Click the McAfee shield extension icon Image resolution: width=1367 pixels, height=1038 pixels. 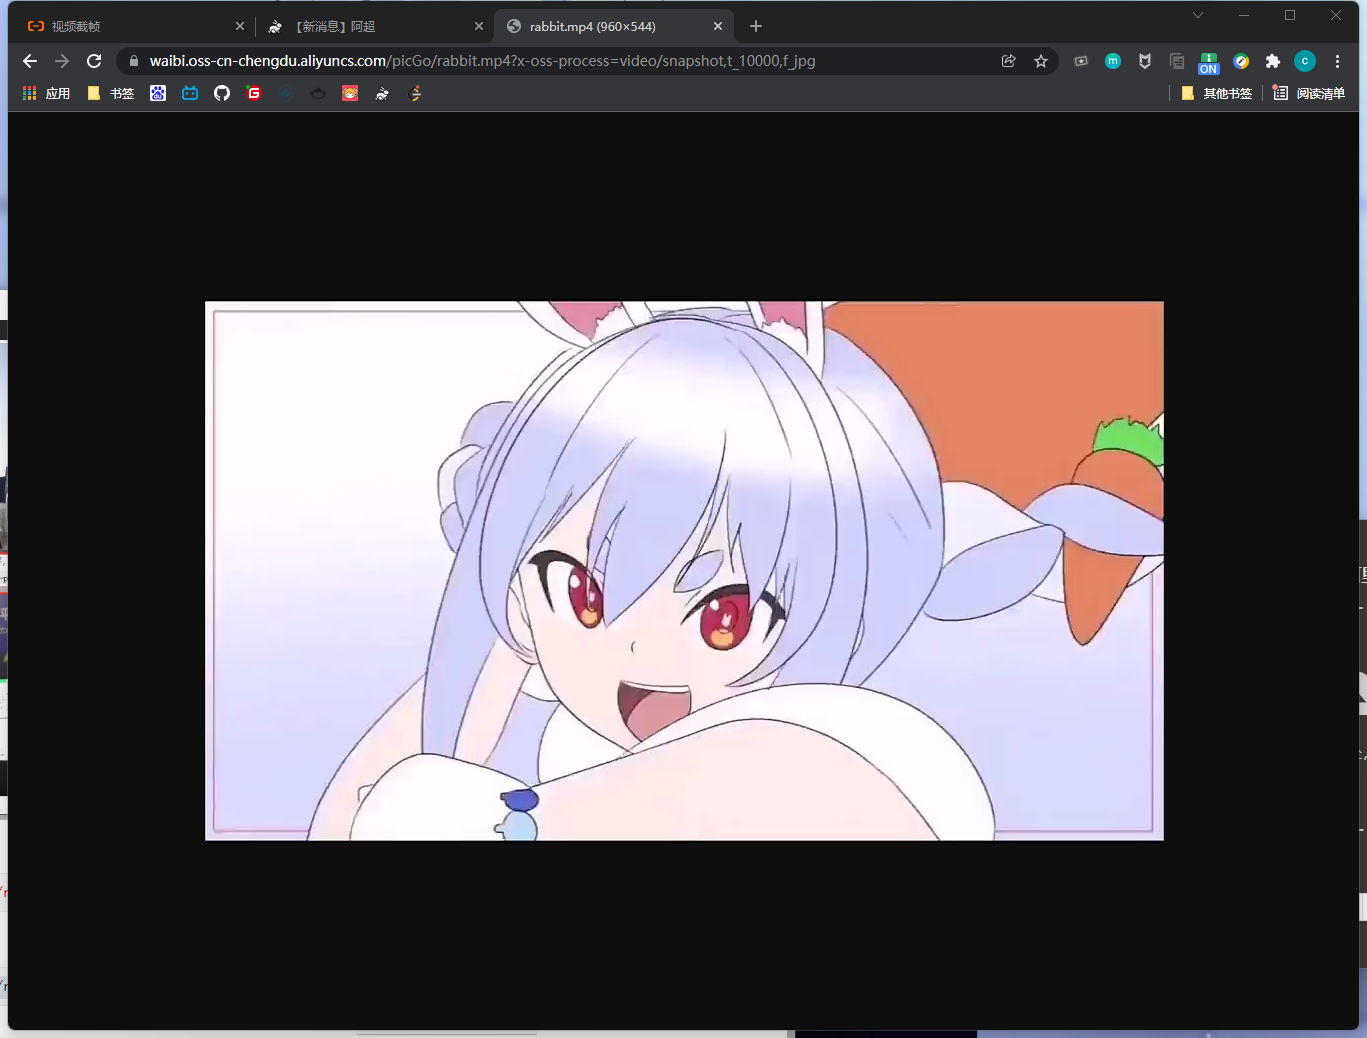click(1145, 61)
